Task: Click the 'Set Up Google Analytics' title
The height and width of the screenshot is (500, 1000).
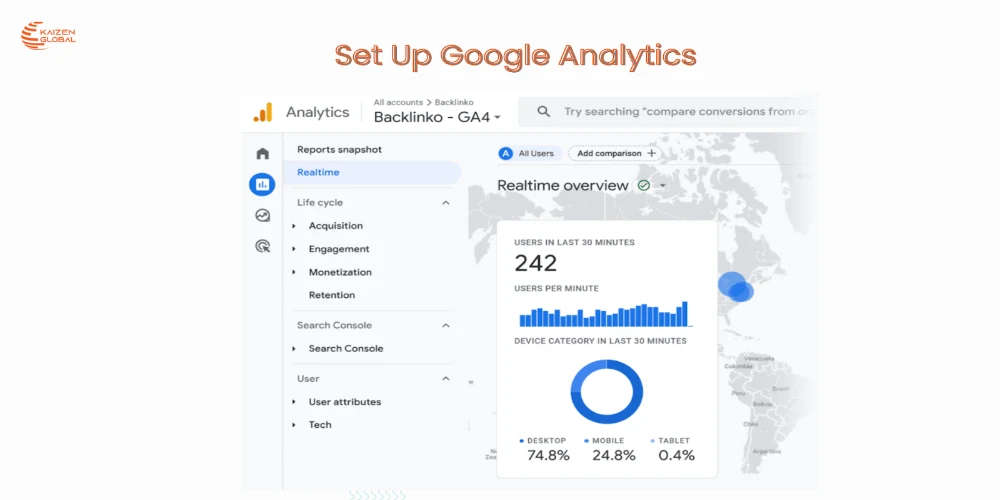Action: coord(515,56)
